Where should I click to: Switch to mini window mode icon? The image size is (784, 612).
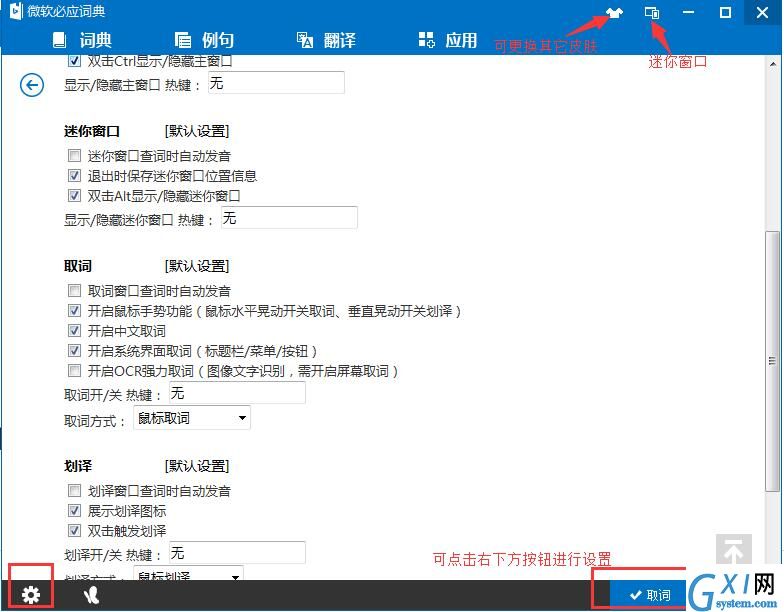652,12
